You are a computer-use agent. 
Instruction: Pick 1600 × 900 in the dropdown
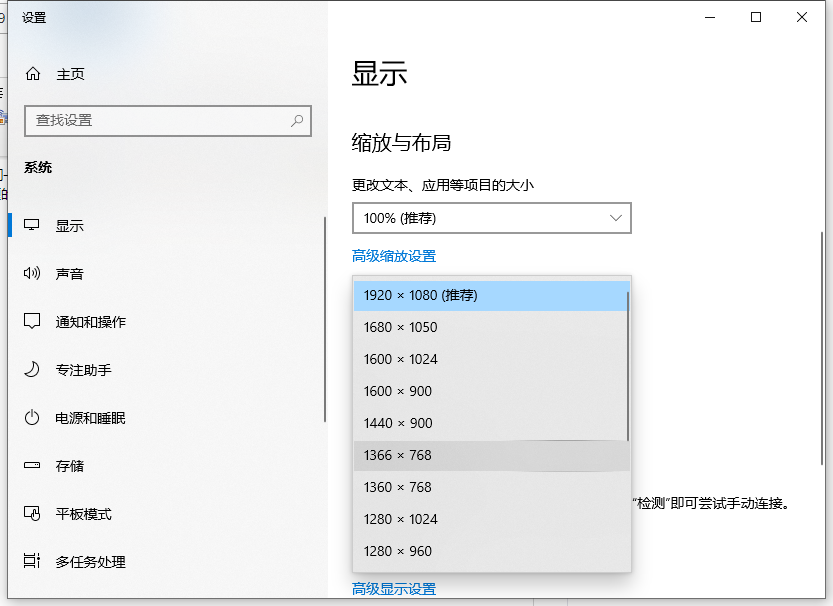point(396,391)
